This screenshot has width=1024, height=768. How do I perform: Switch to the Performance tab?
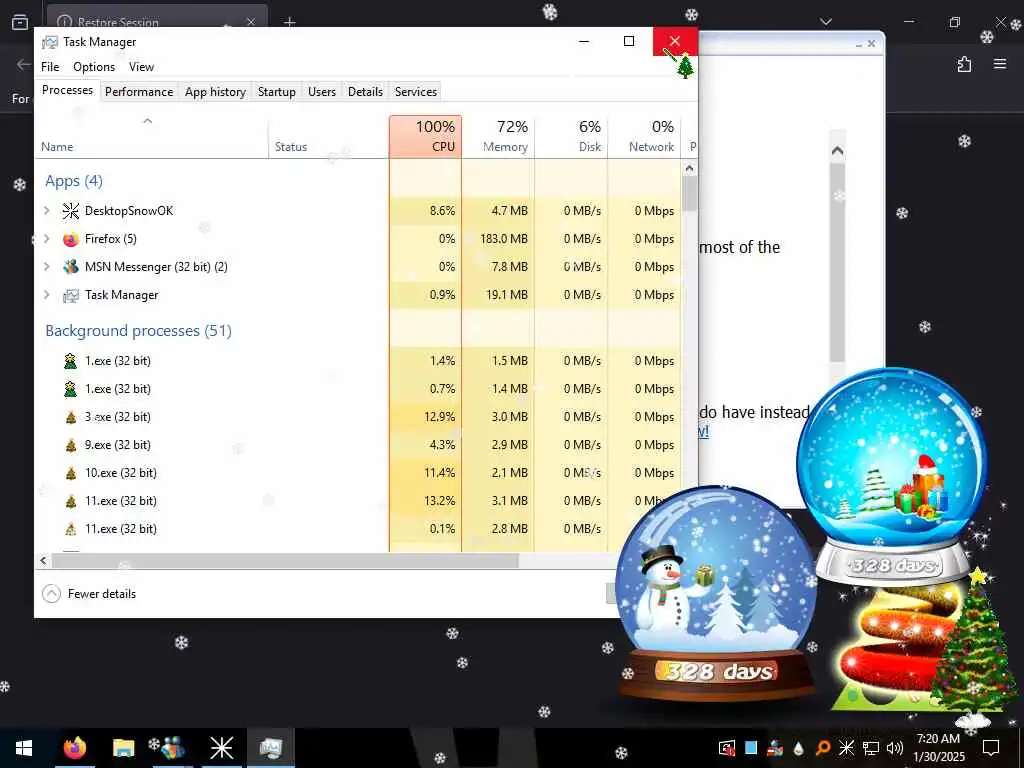tap(139, 92)
